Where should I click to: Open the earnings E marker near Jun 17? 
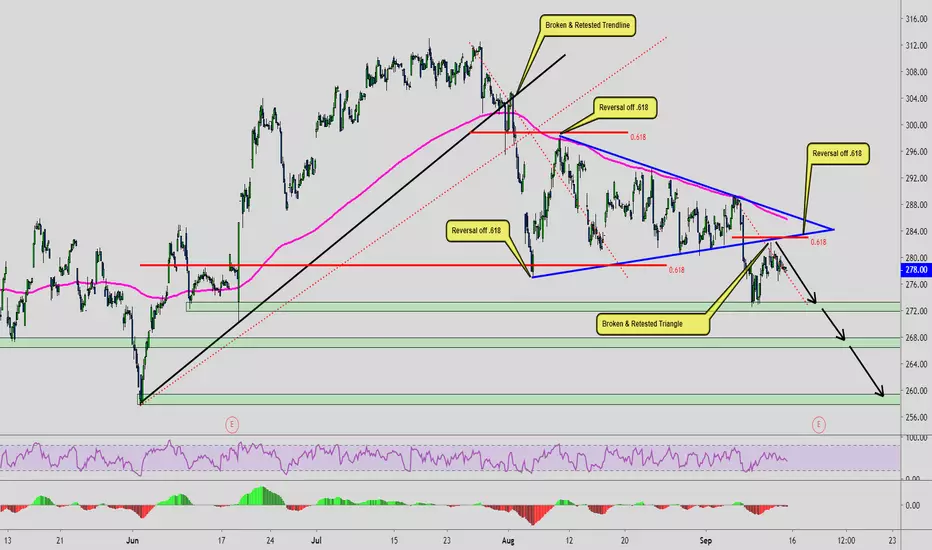point(232,425)
